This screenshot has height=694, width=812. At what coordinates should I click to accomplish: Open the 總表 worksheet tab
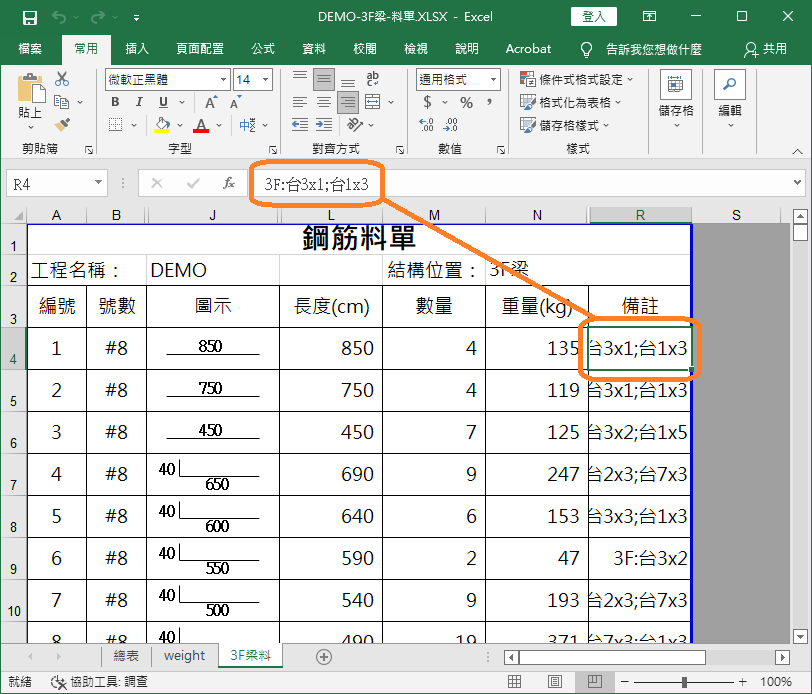126,656
